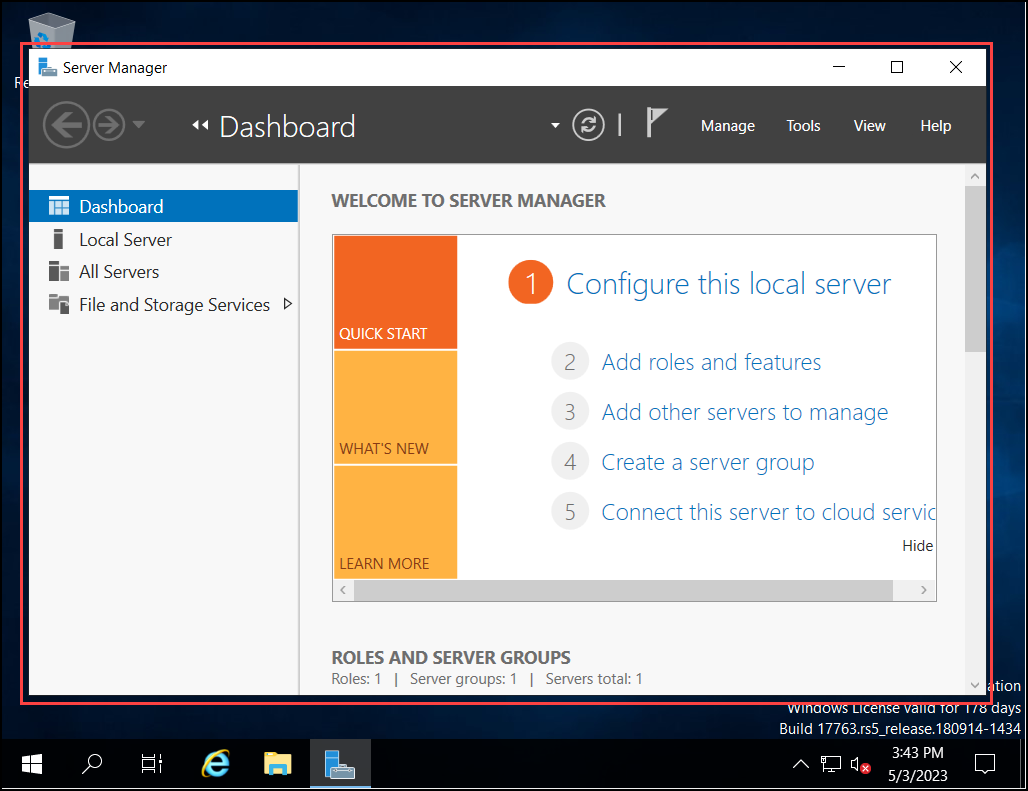Launch Internet Explorer from the taskbar
This screenshot has height=791, width=1028.
[x=216, y=763]
